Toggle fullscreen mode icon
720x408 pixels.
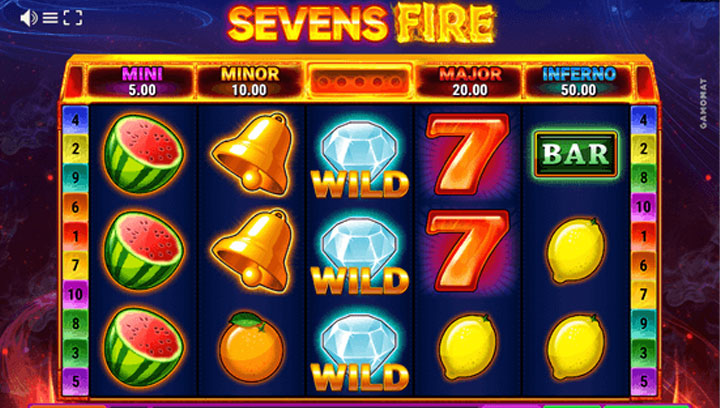tap(73, 18)
